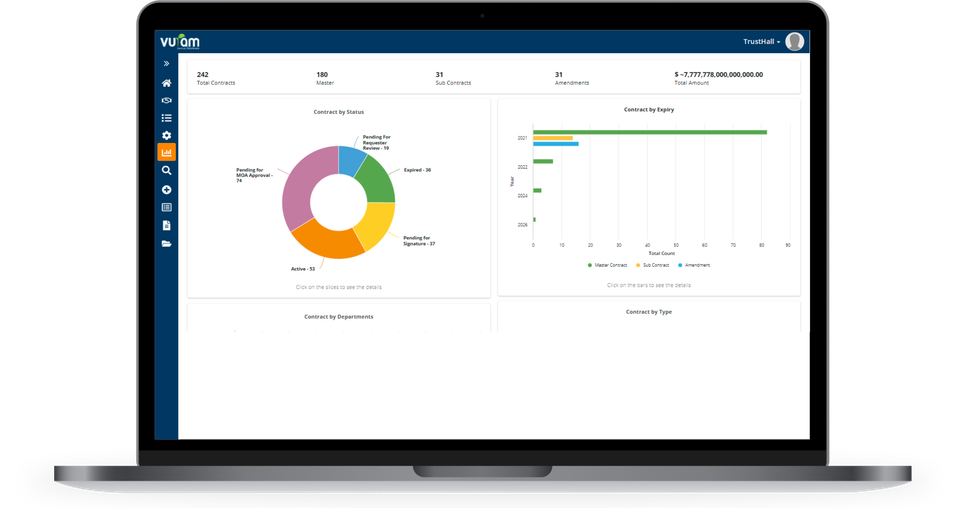The height and width of the screenshot is (508, 960).
Task: Click the Contract by Status title
Action: click(x=339, y=112)
